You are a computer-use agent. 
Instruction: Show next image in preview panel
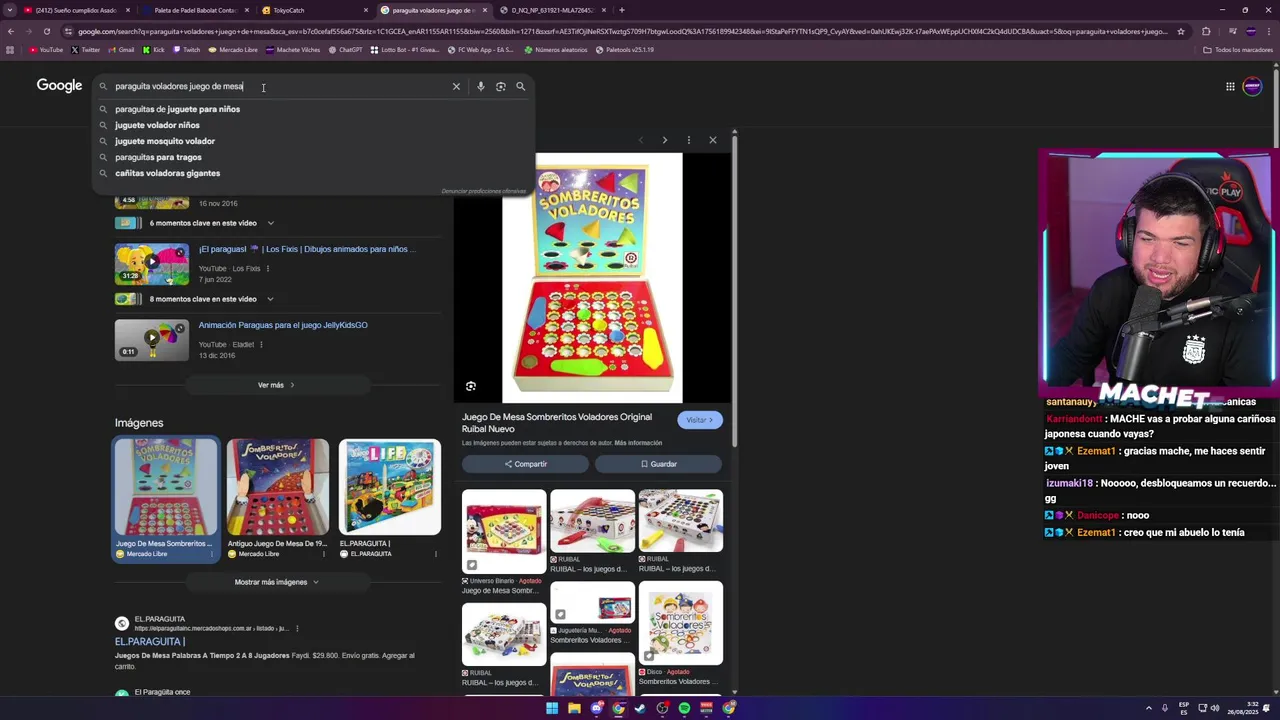(x=664, y=140)
